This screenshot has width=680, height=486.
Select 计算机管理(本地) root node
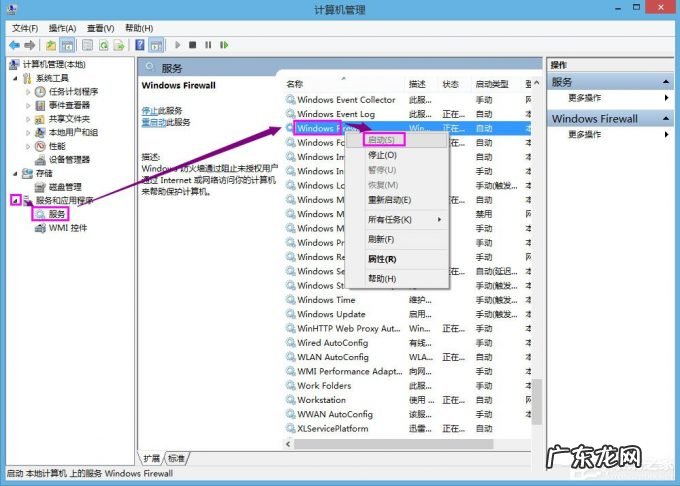coord(54,64)
